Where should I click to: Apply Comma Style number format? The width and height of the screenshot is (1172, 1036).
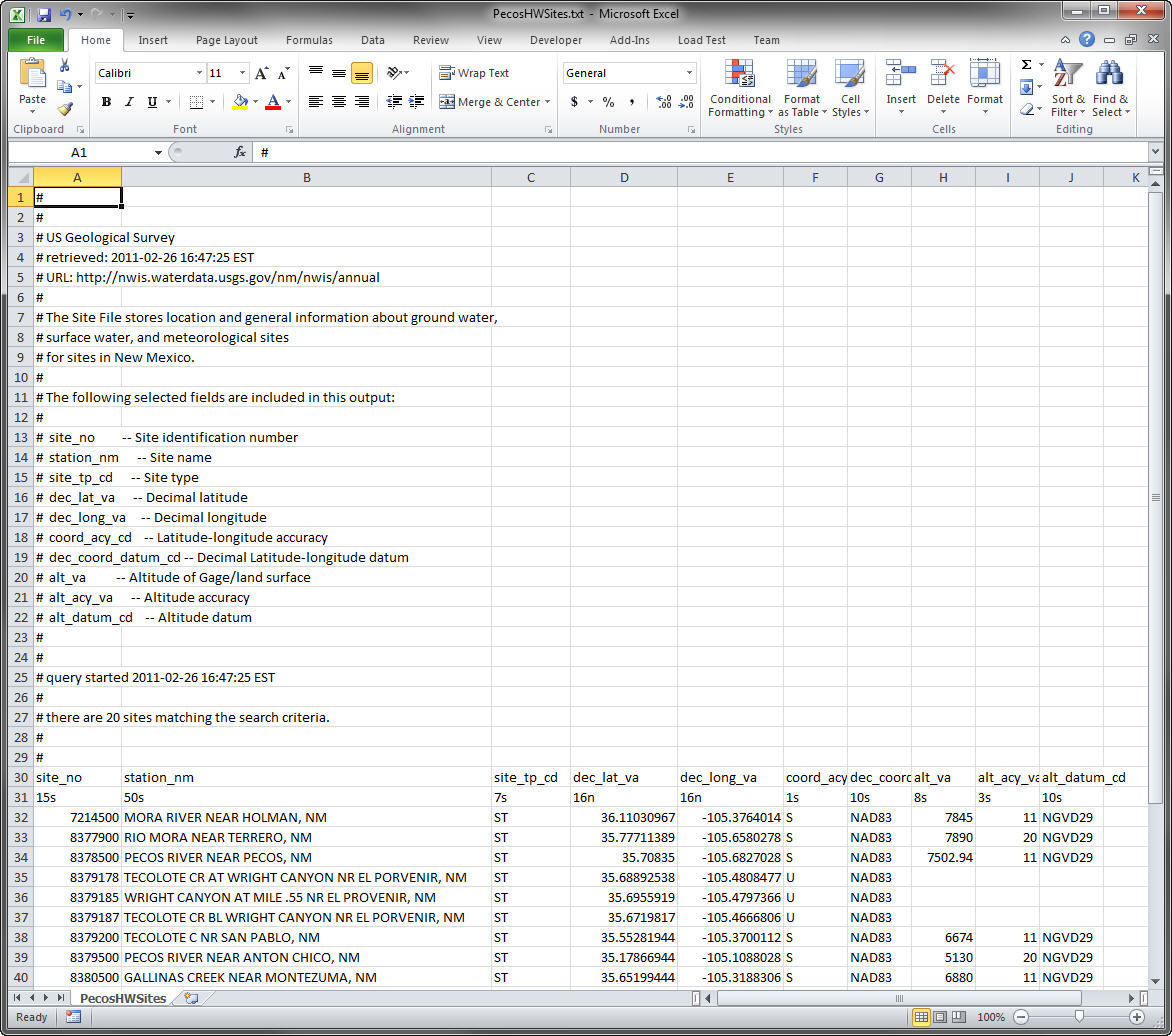[x=632, y=102]
